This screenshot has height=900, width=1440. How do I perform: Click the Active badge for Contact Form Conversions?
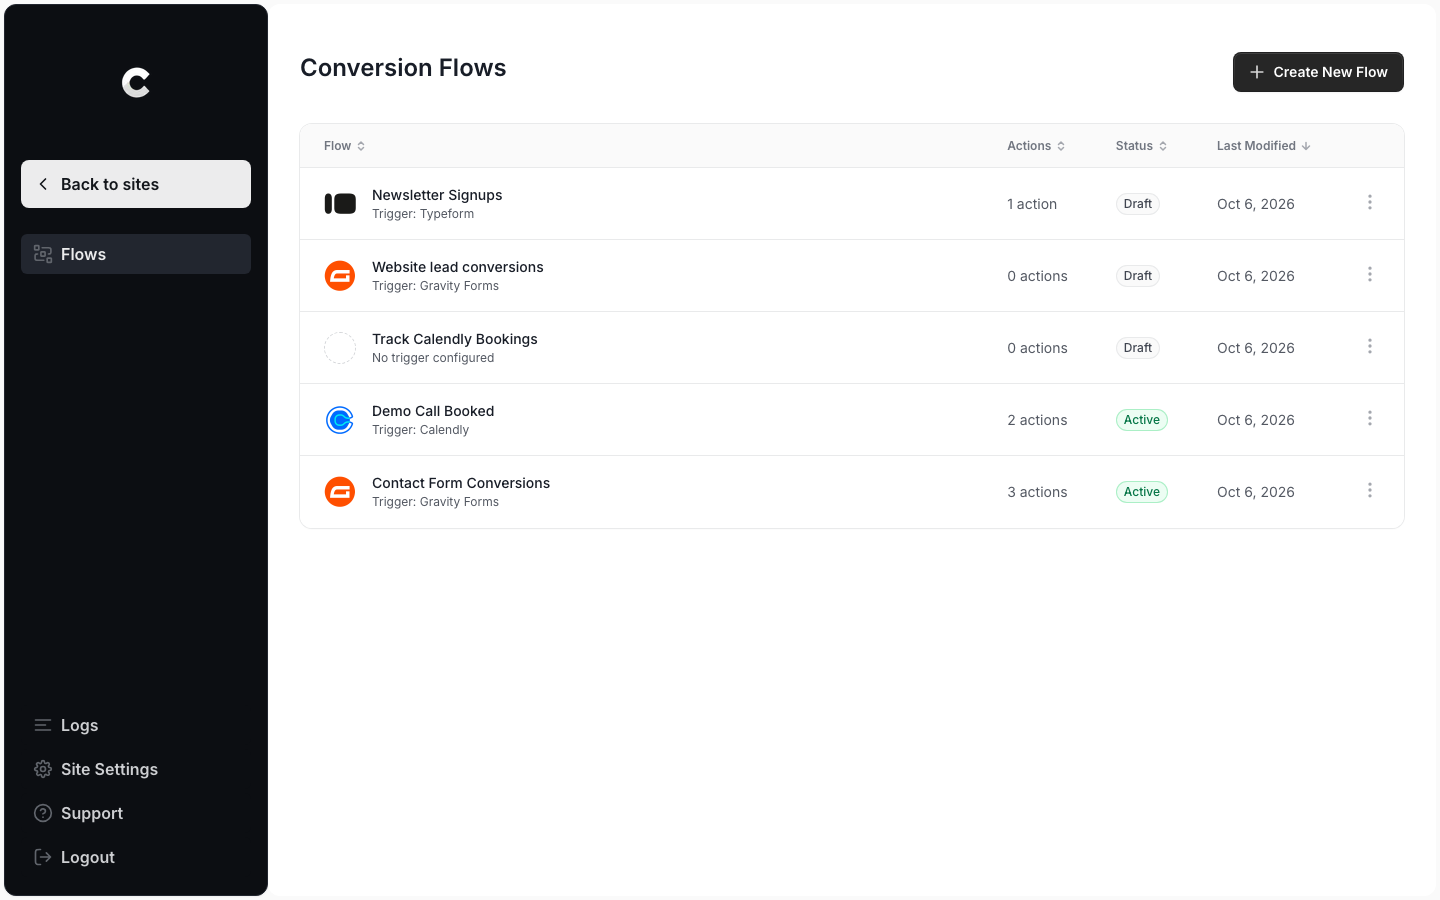[1142, 492]
